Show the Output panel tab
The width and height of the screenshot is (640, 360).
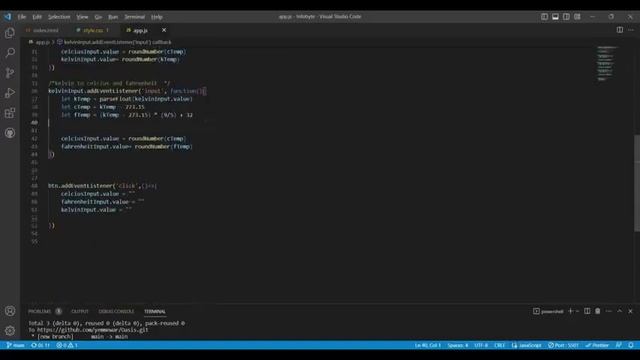80,311
